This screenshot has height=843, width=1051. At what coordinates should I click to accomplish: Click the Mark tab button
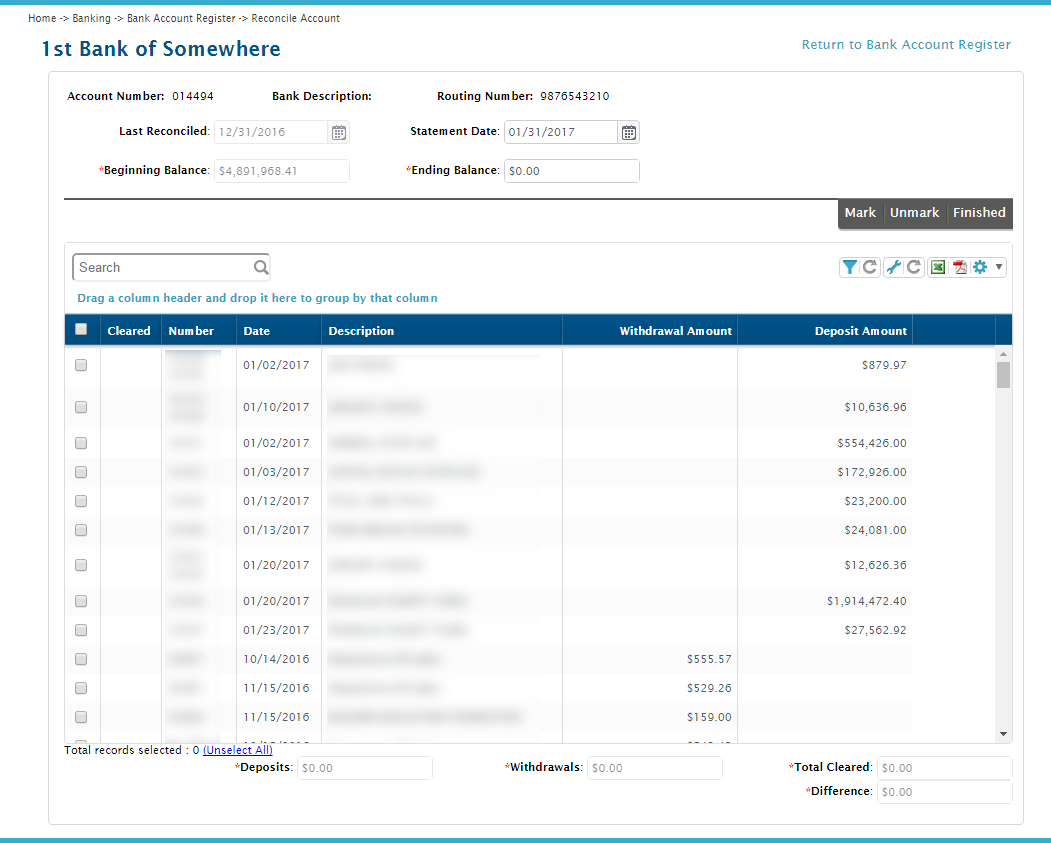860,213
